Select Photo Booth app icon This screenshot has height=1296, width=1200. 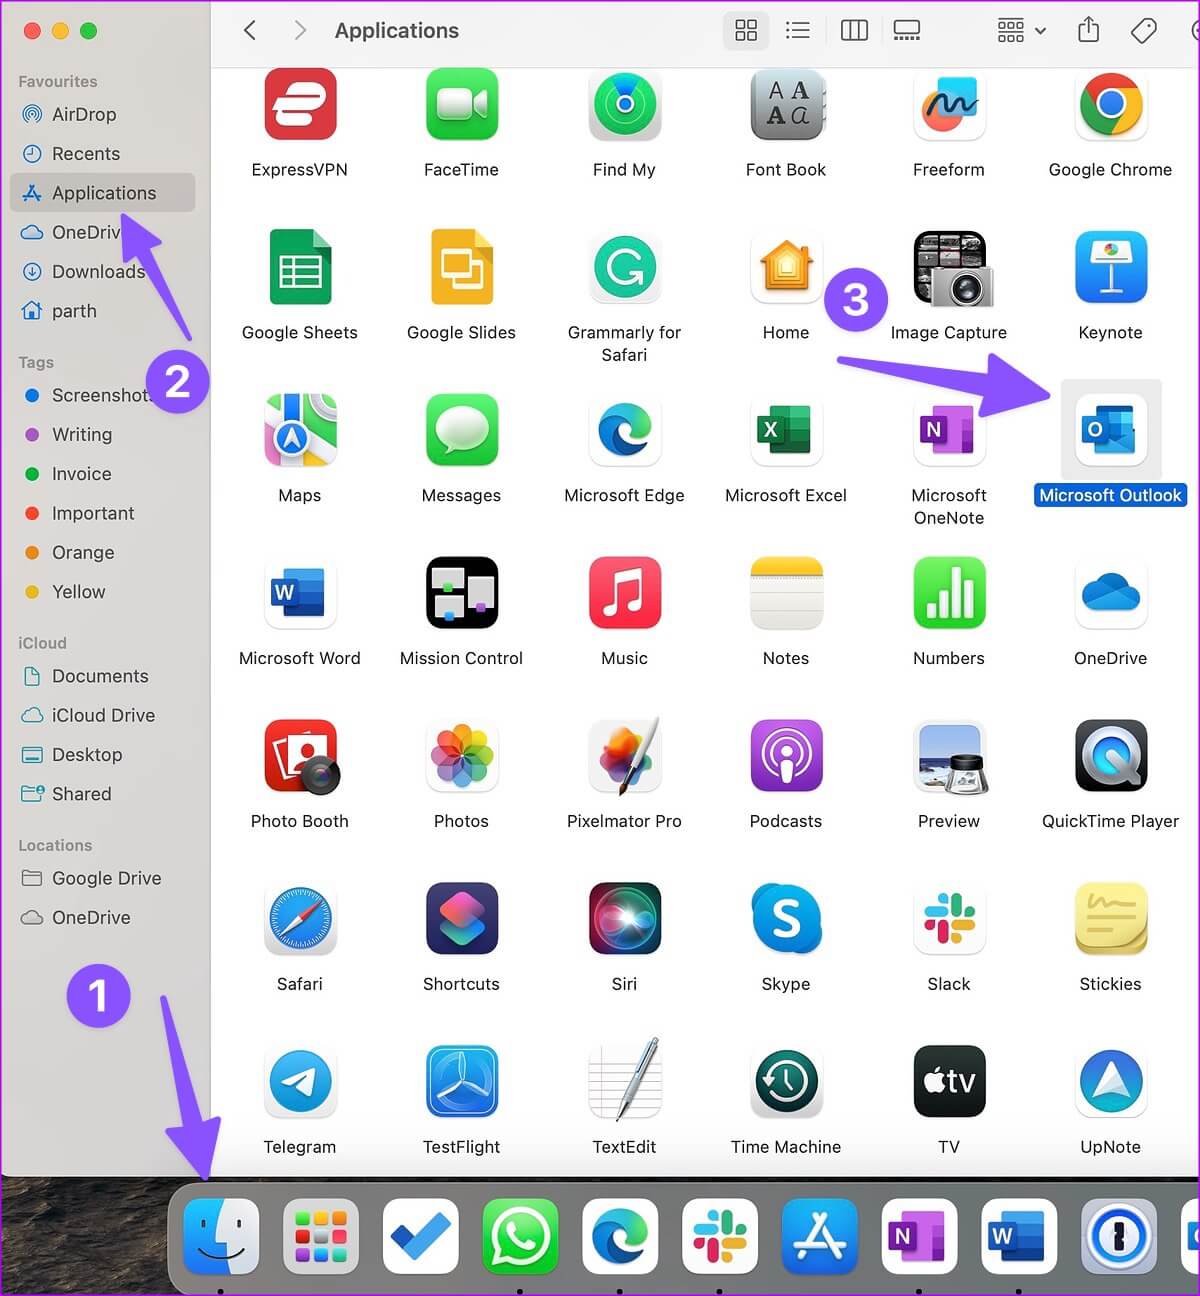[300, 756]
